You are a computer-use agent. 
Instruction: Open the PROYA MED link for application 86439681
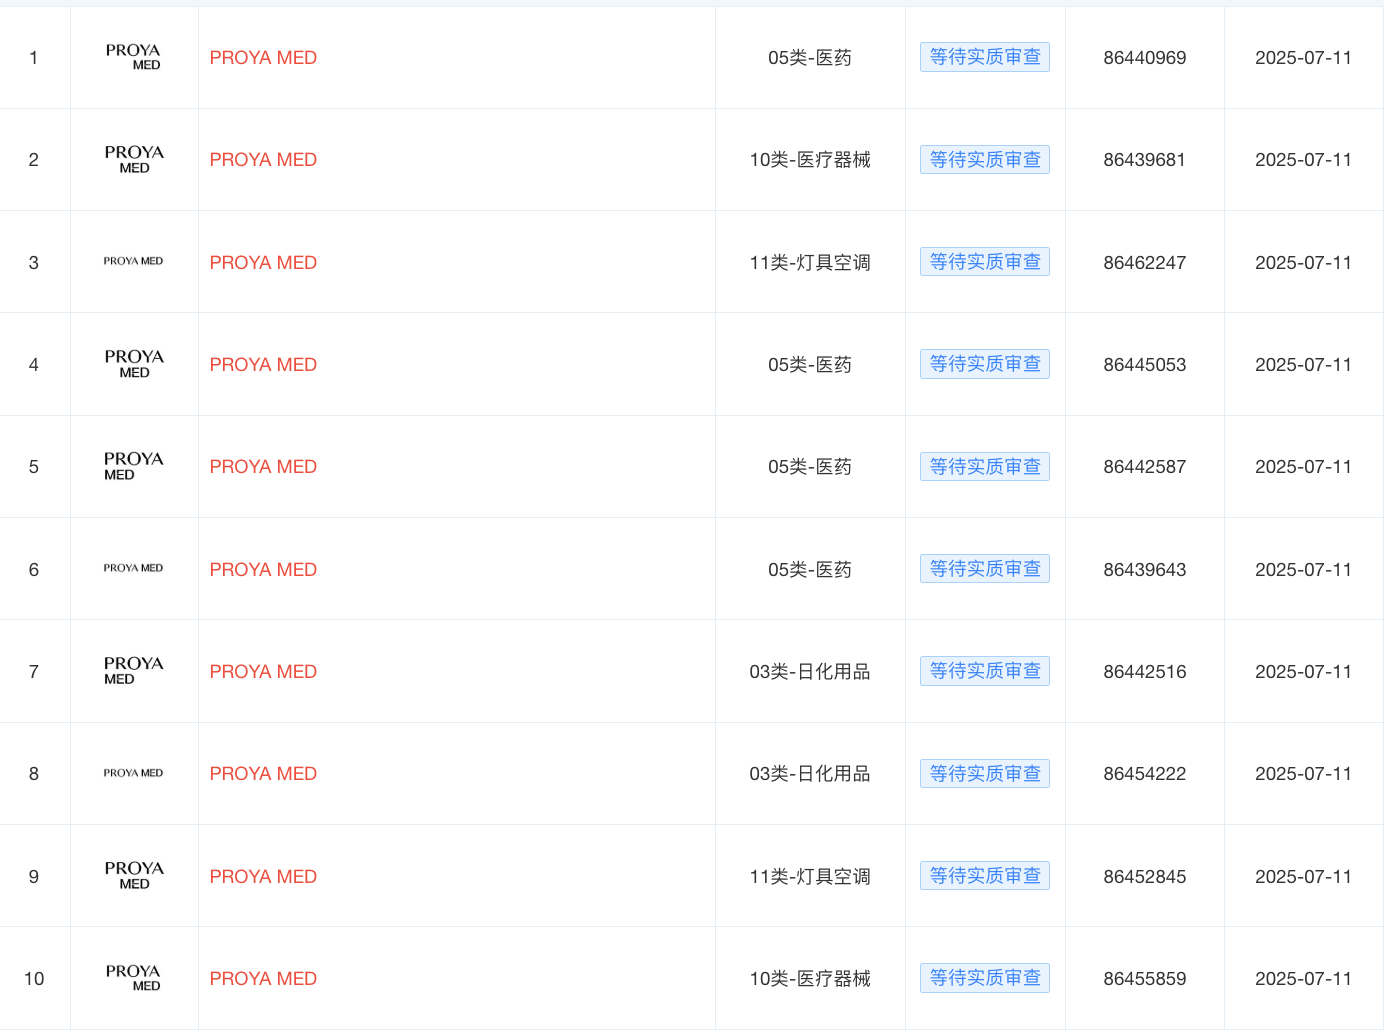[x=263, y=159]
